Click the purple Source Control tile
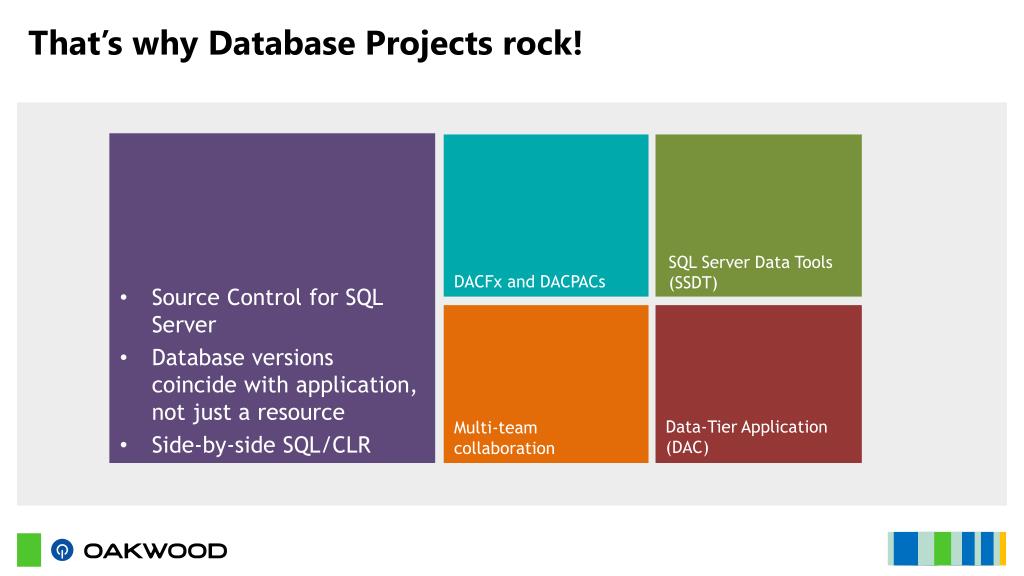The image size is (1024, 576). pos(272,298)
